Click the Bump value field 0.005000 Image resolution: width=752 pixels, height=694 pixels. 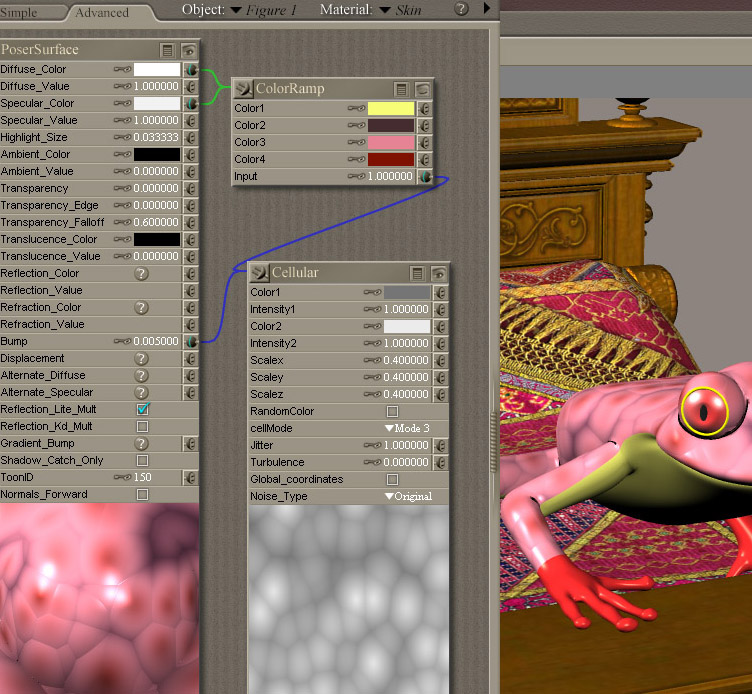point(156,341)
